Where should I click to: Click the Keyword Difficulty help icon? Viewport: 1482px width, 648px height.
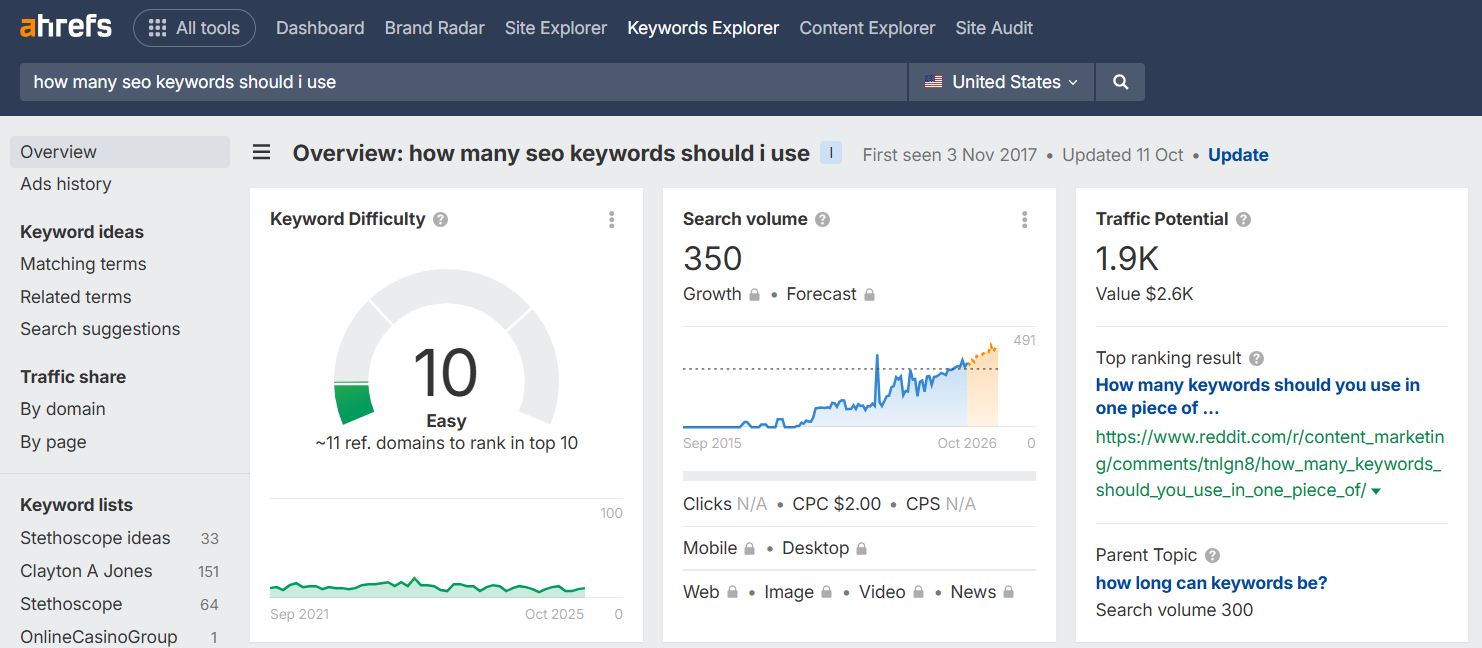[440, 218]
